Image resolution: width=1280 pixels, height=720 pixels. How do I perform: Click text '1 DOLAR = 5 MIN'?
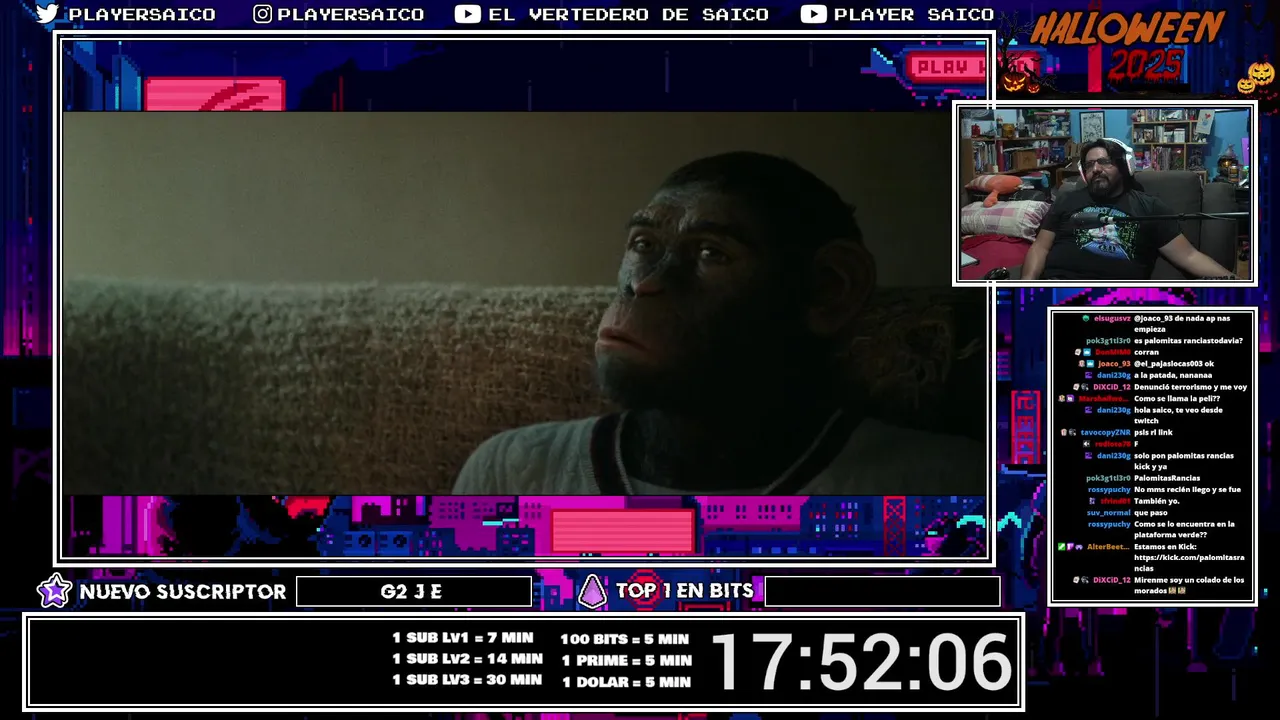pyautogui.click(x=626, y=682)
